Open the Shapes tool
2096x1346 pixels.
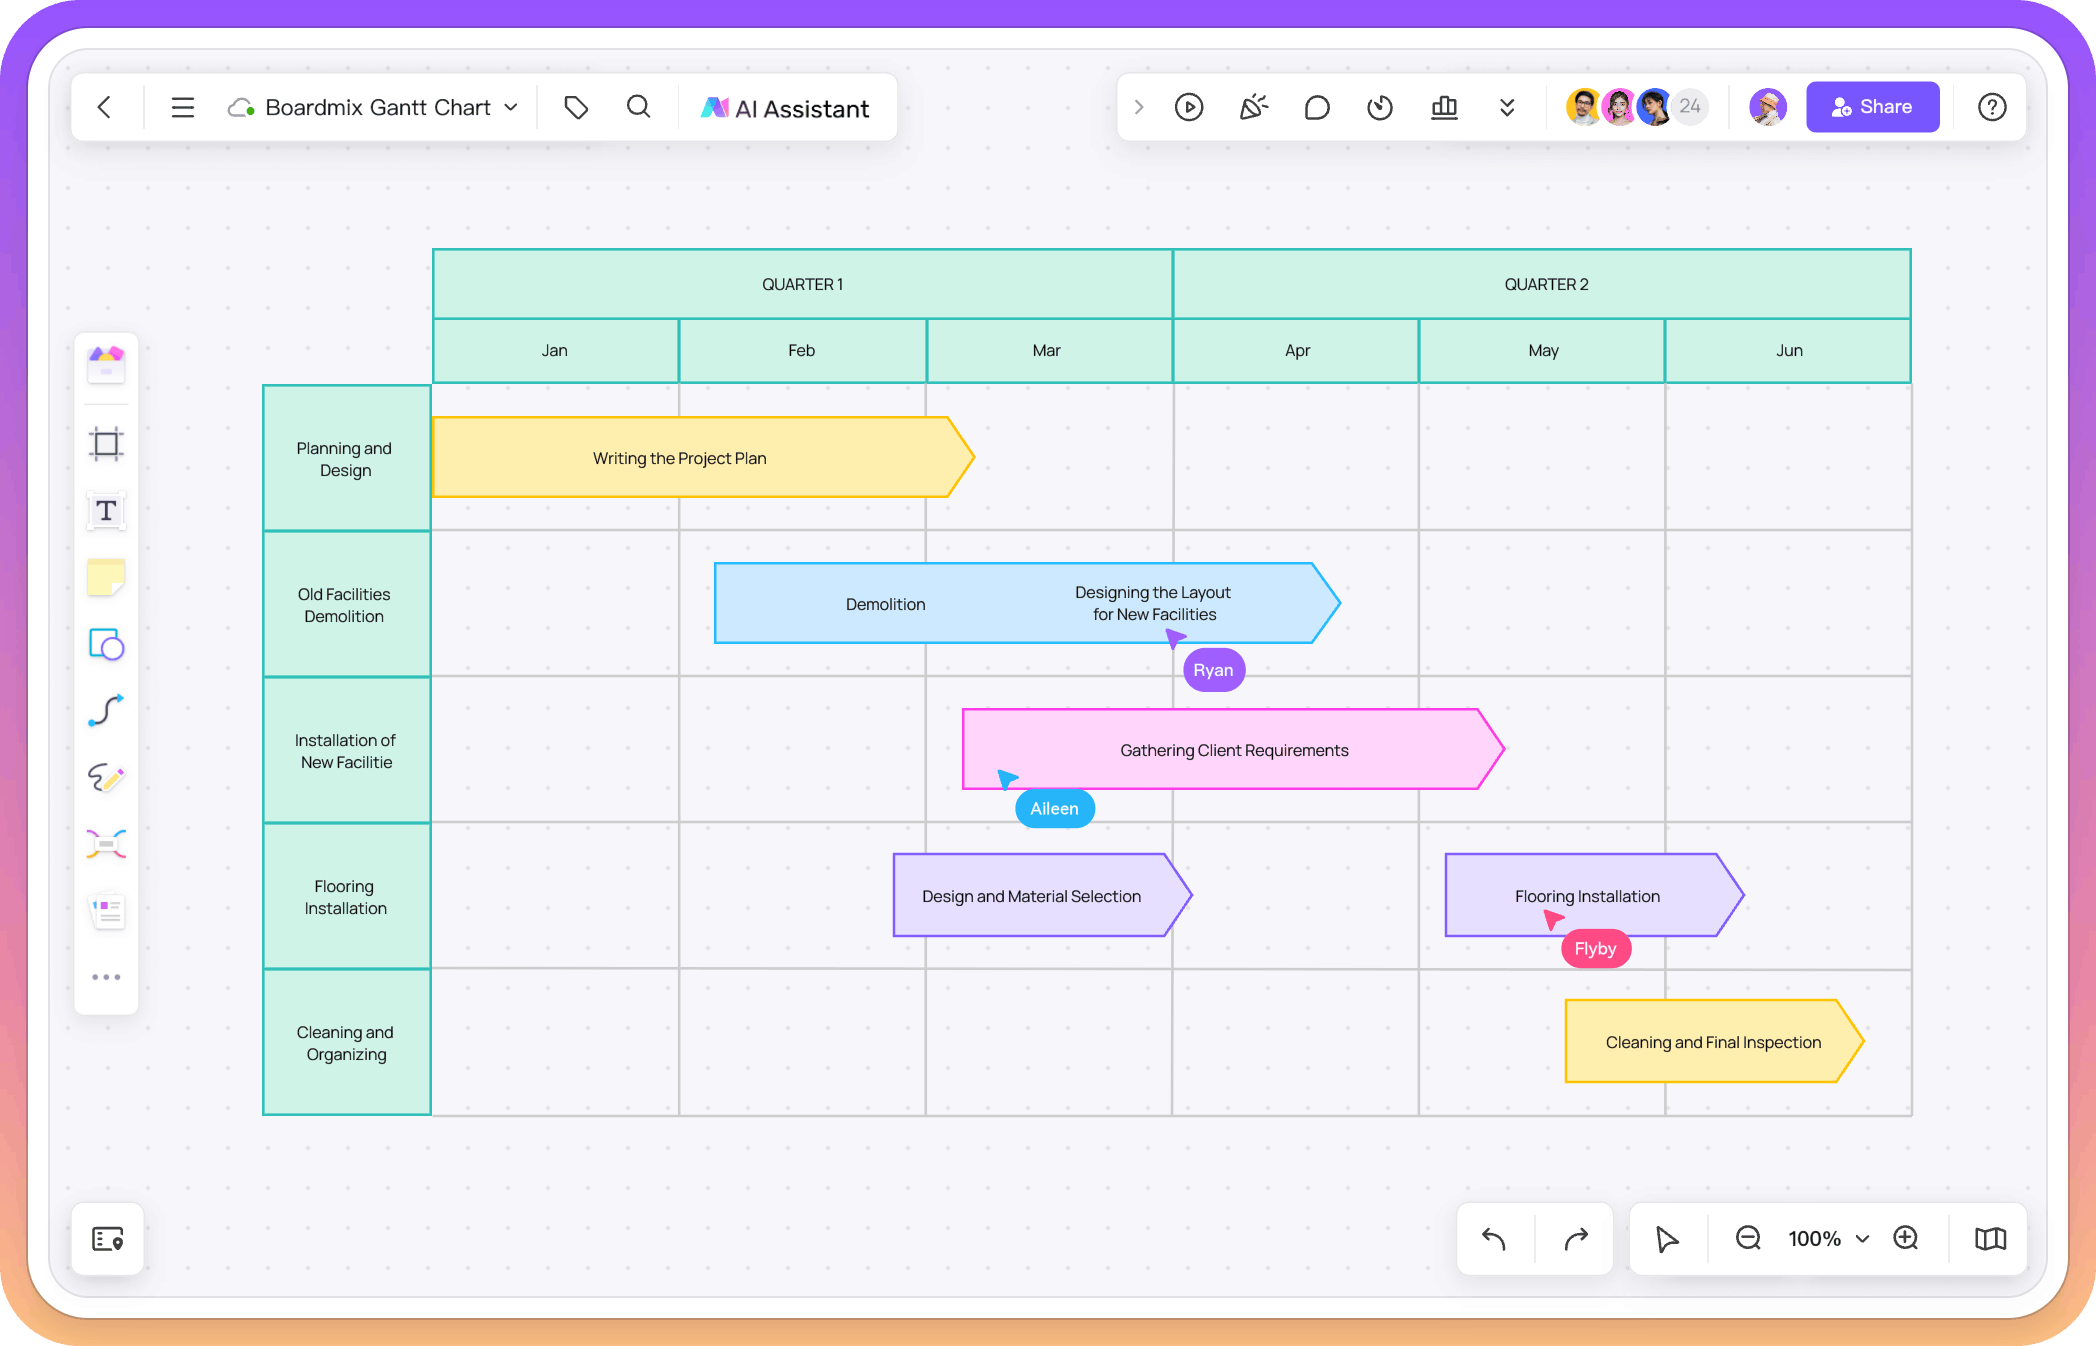point(105,645)
